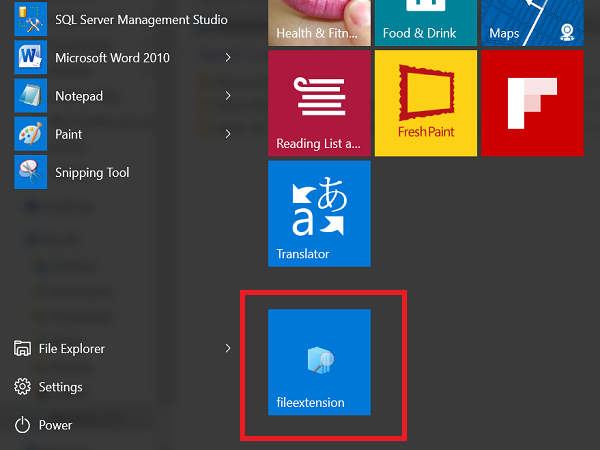
Task: Open Settings using the gear icon
Action: pyautogui.click(x=22, y=387)
